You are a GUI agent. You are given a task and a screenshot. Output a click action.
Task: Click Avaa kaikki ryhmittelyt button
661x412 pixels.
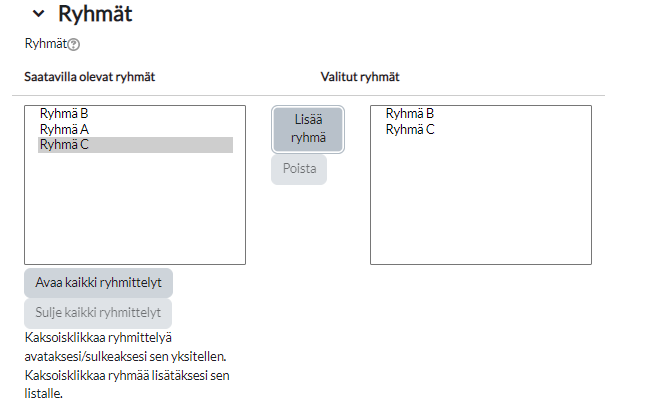pyautogui.click(x=98, y=282)
